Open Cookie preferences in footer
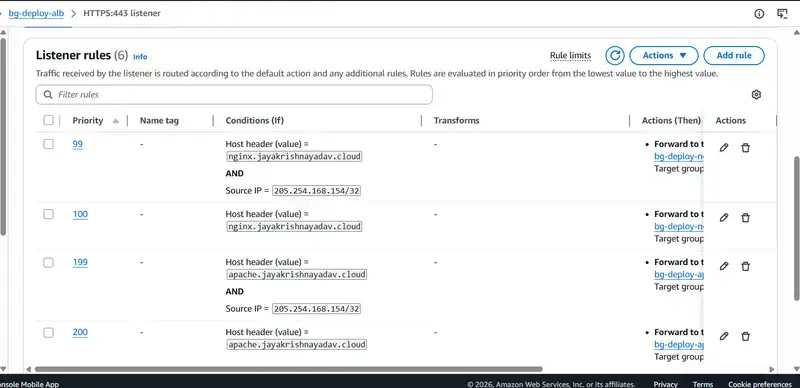This screenshot has width=800, height=388. click(760, 384)
